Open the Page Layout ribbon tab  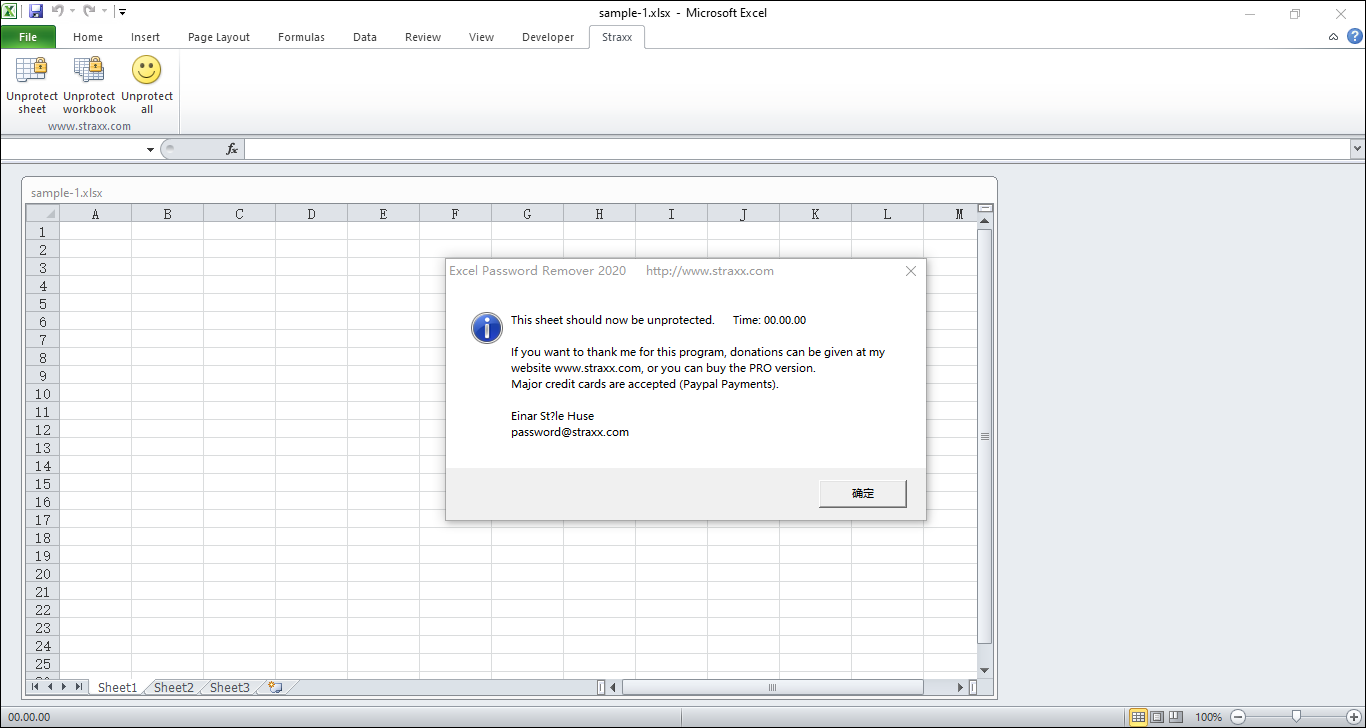pos(219,37)
